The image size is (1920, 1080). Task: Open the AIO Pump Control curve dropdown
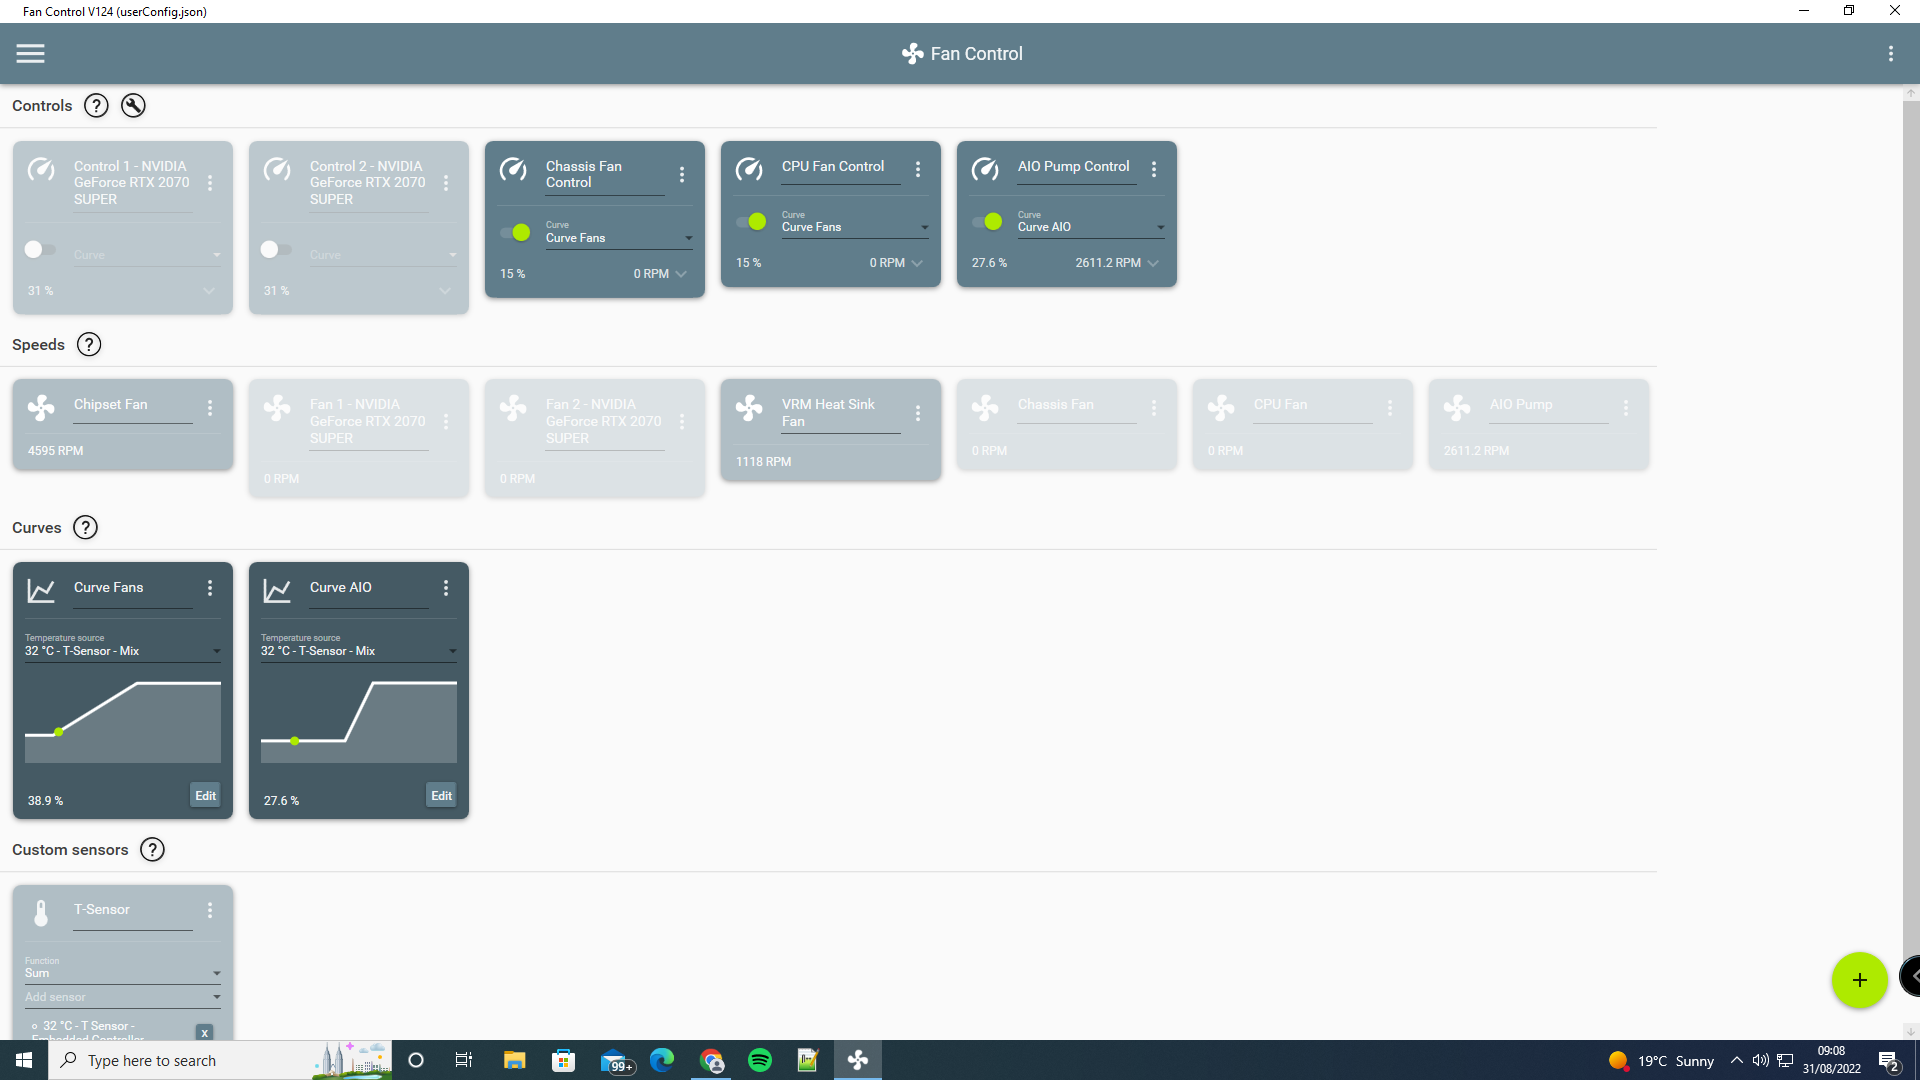tap(1090, 227)
